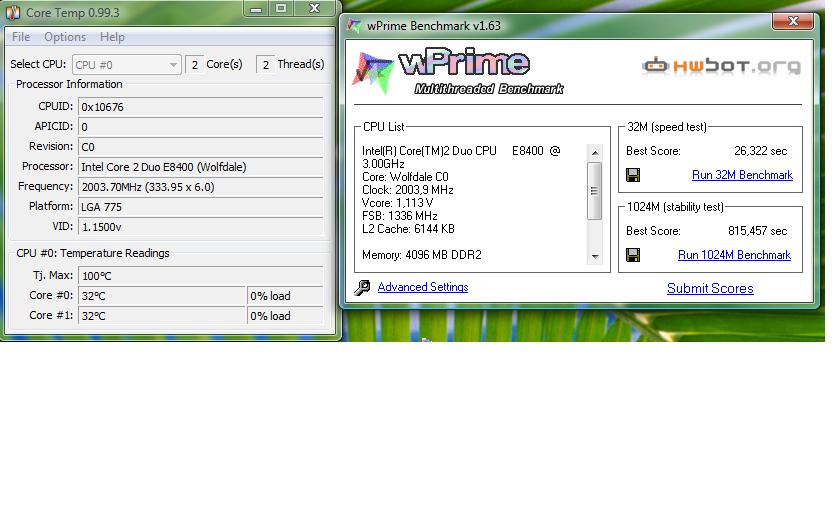The width and height of the screenshot is (840, 525).
Task: Open the Options menu in Core Temp
Action: [65, 37]
